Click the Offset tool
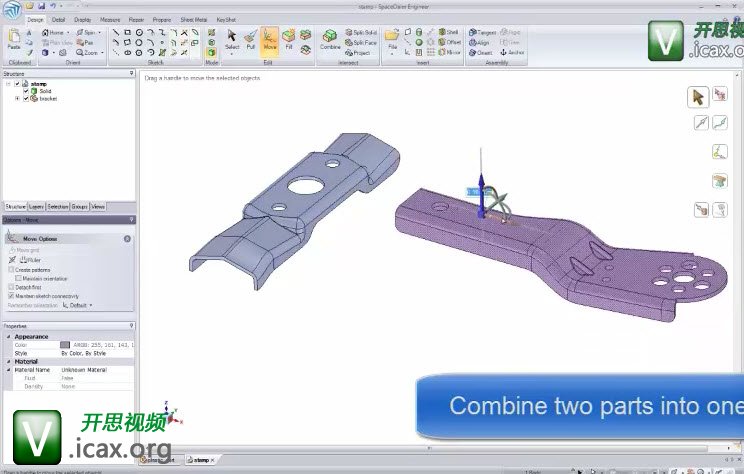 point(449,42)
